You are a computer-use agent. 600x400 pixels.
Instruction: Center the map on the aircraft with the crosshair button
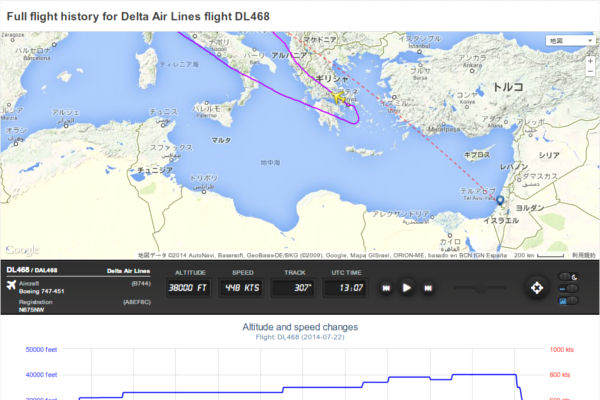click(536, 288)
